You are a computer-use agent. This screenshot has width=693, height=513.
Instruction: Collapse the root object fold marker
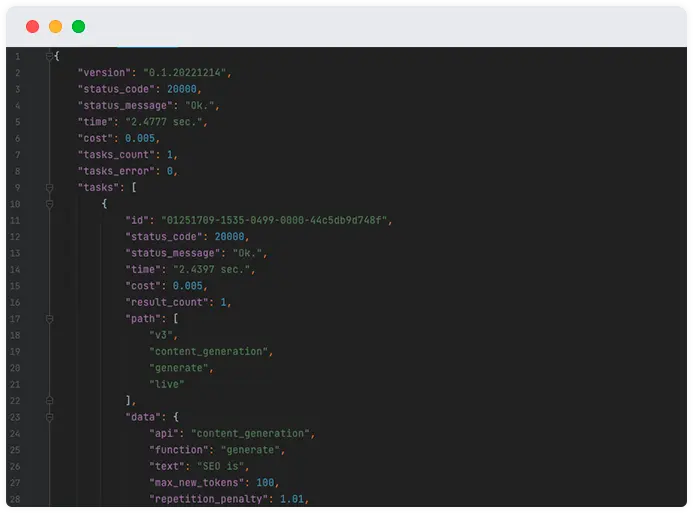pos(50,56)
